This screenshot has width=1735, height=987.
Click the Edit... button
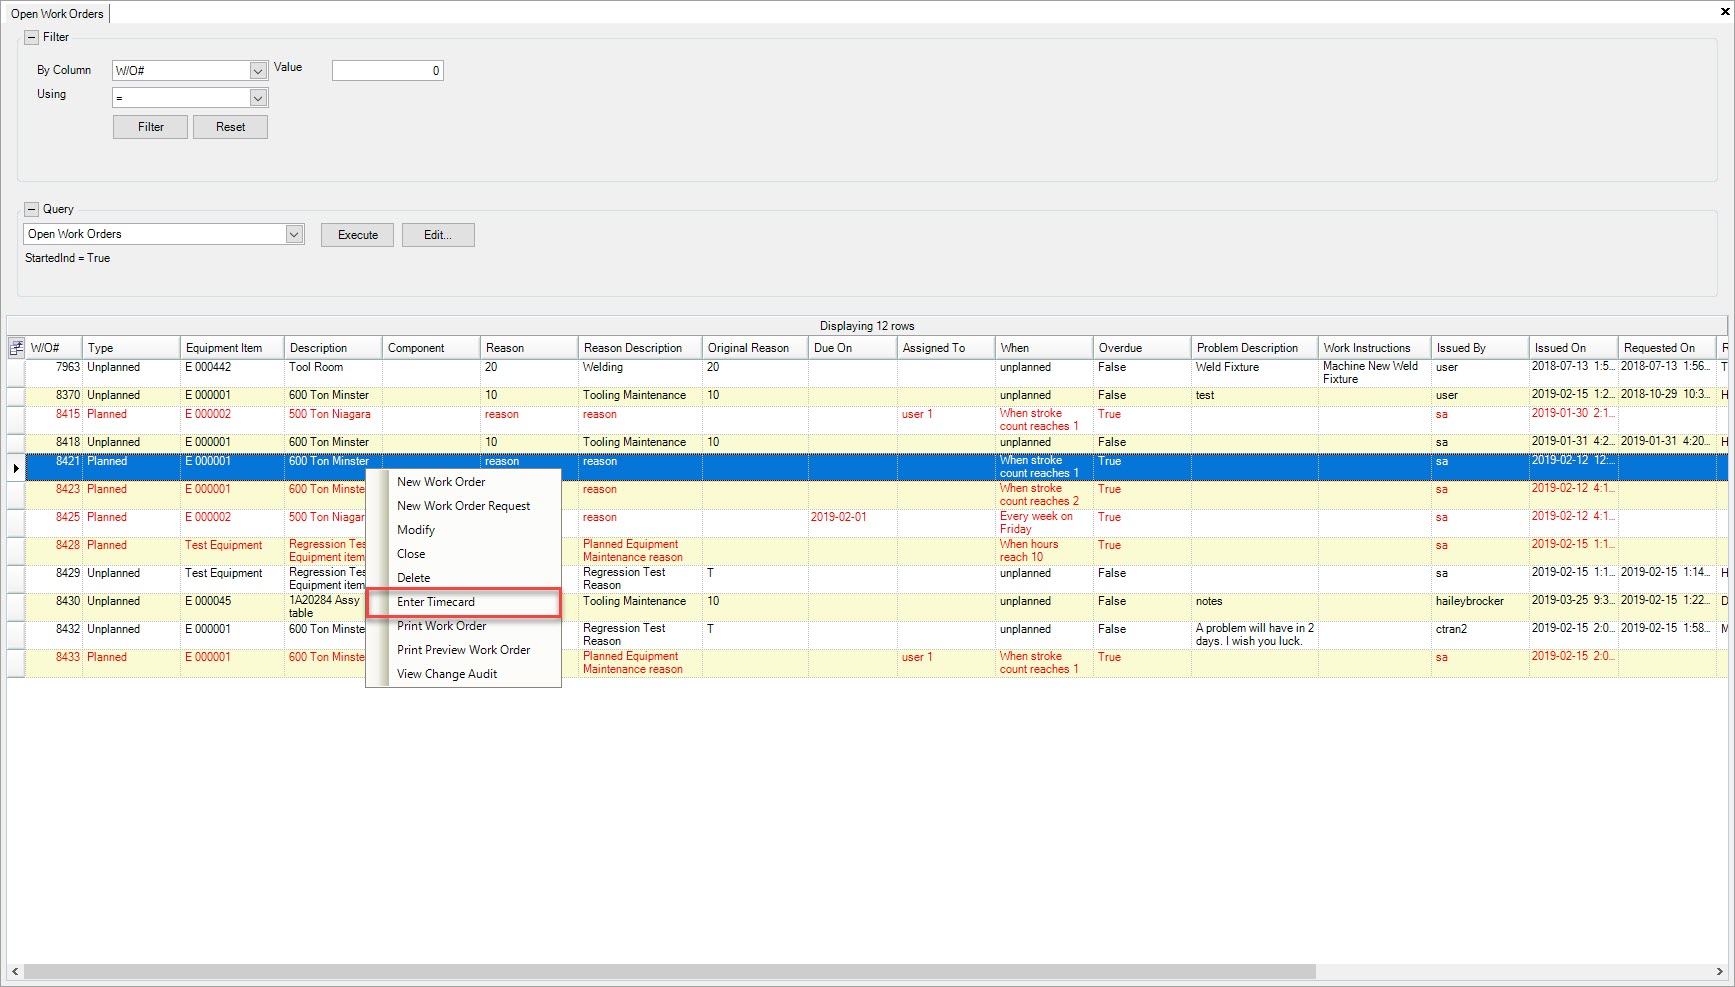coord(438,235)
